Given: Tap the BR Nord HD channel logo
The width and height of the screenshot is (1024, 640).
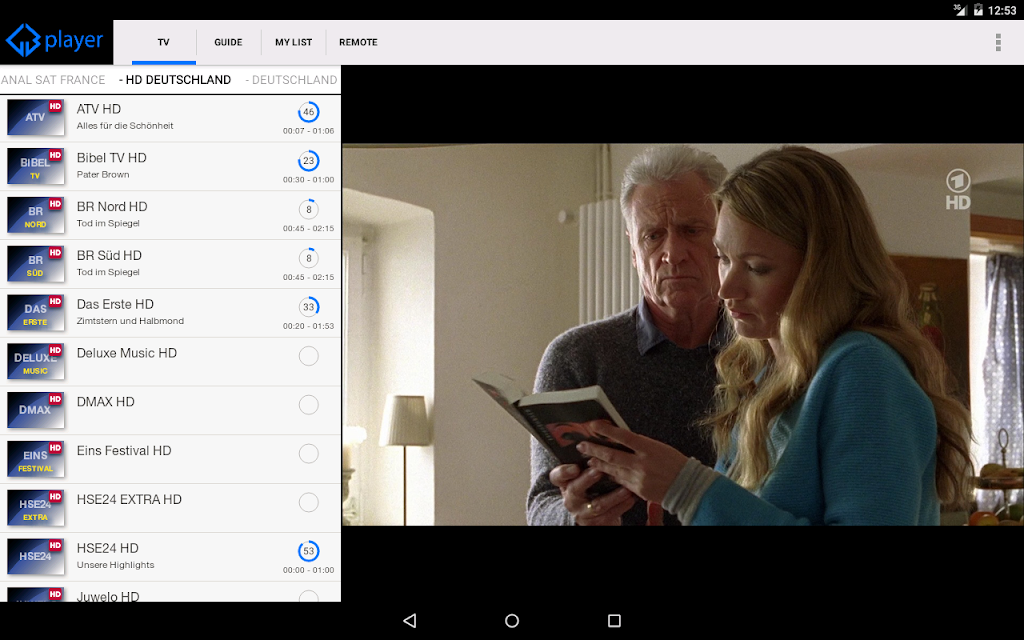Looking at the screenshot, I should (x=36, y=216).
